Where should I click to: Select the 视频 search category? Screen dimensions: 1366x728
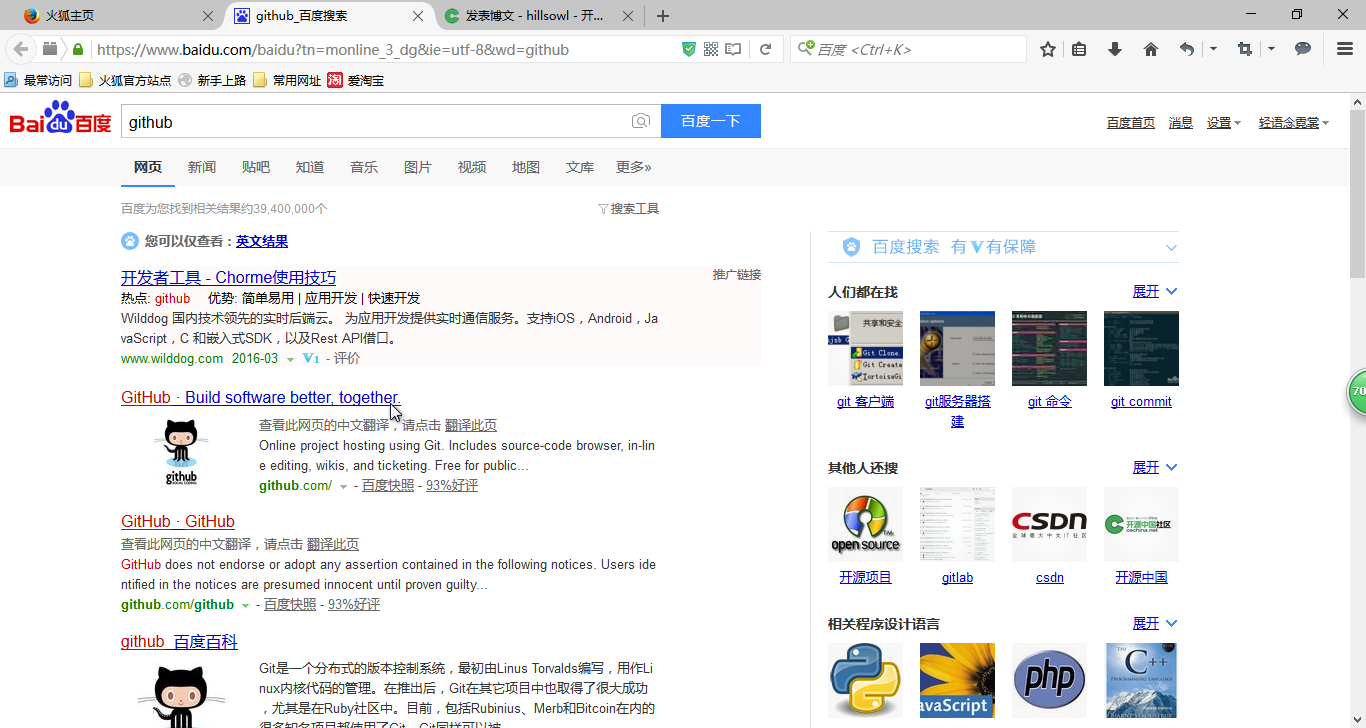(x=472, y=167)
